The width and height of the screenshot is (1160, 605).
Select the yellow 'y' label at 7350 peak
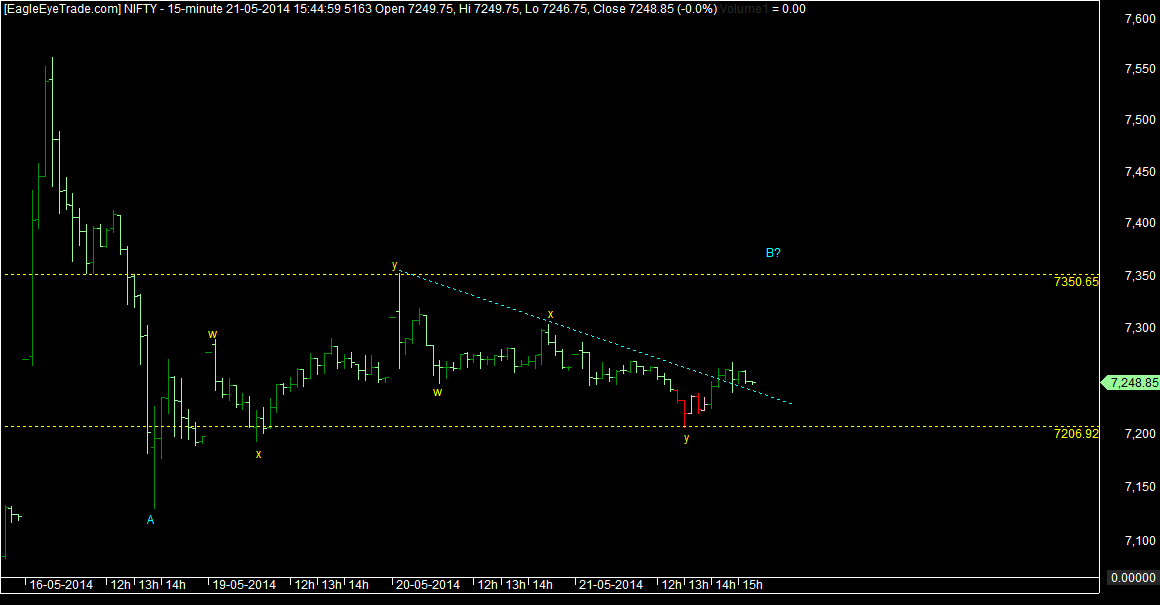394,265
